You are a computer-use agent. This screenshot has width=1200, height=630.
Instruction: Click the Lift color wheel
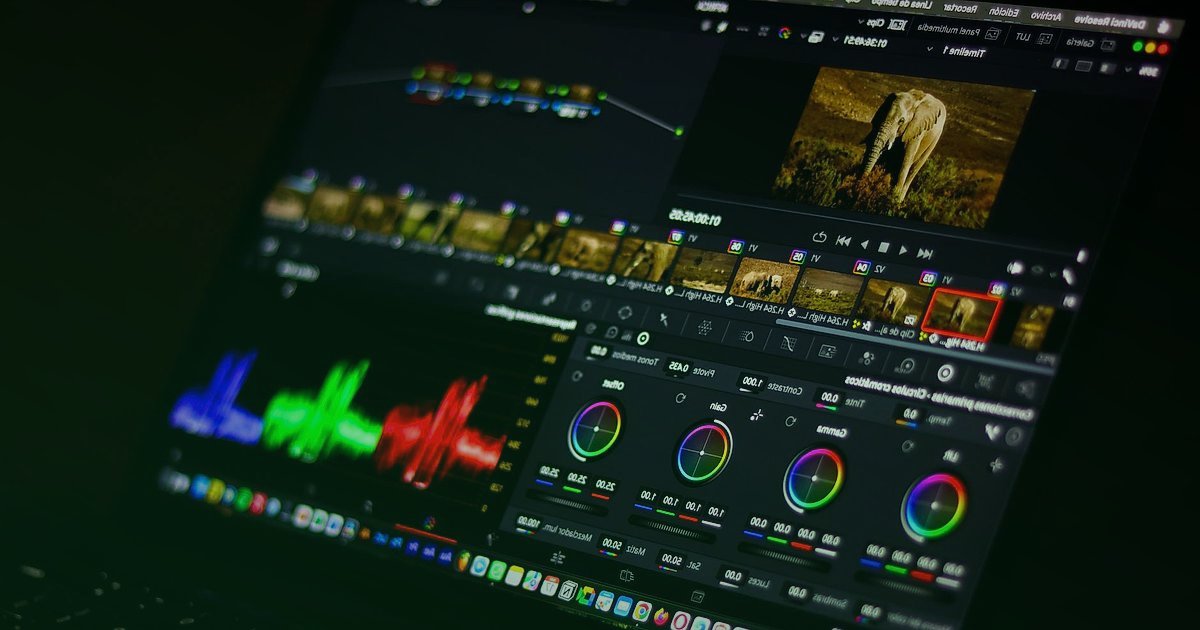934,506
